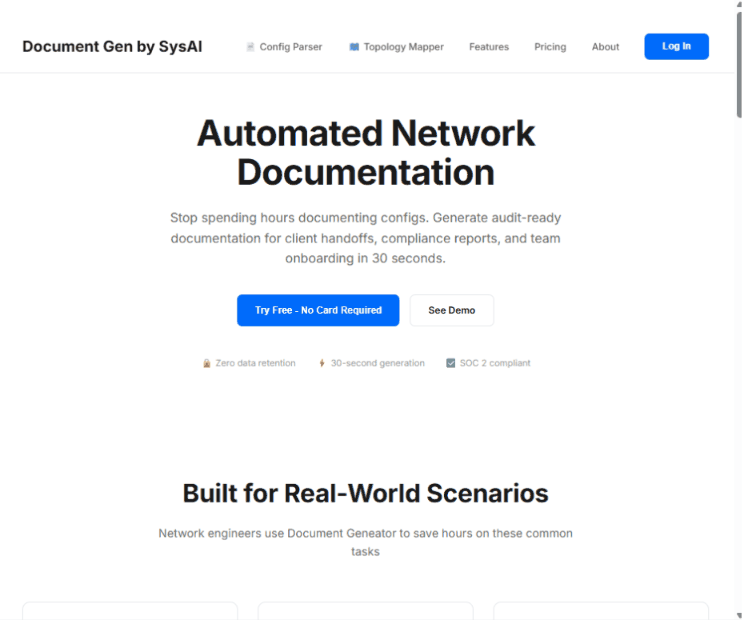
Task: Click the lock icon beside Zero data retention
Action: tap(207, 363)
